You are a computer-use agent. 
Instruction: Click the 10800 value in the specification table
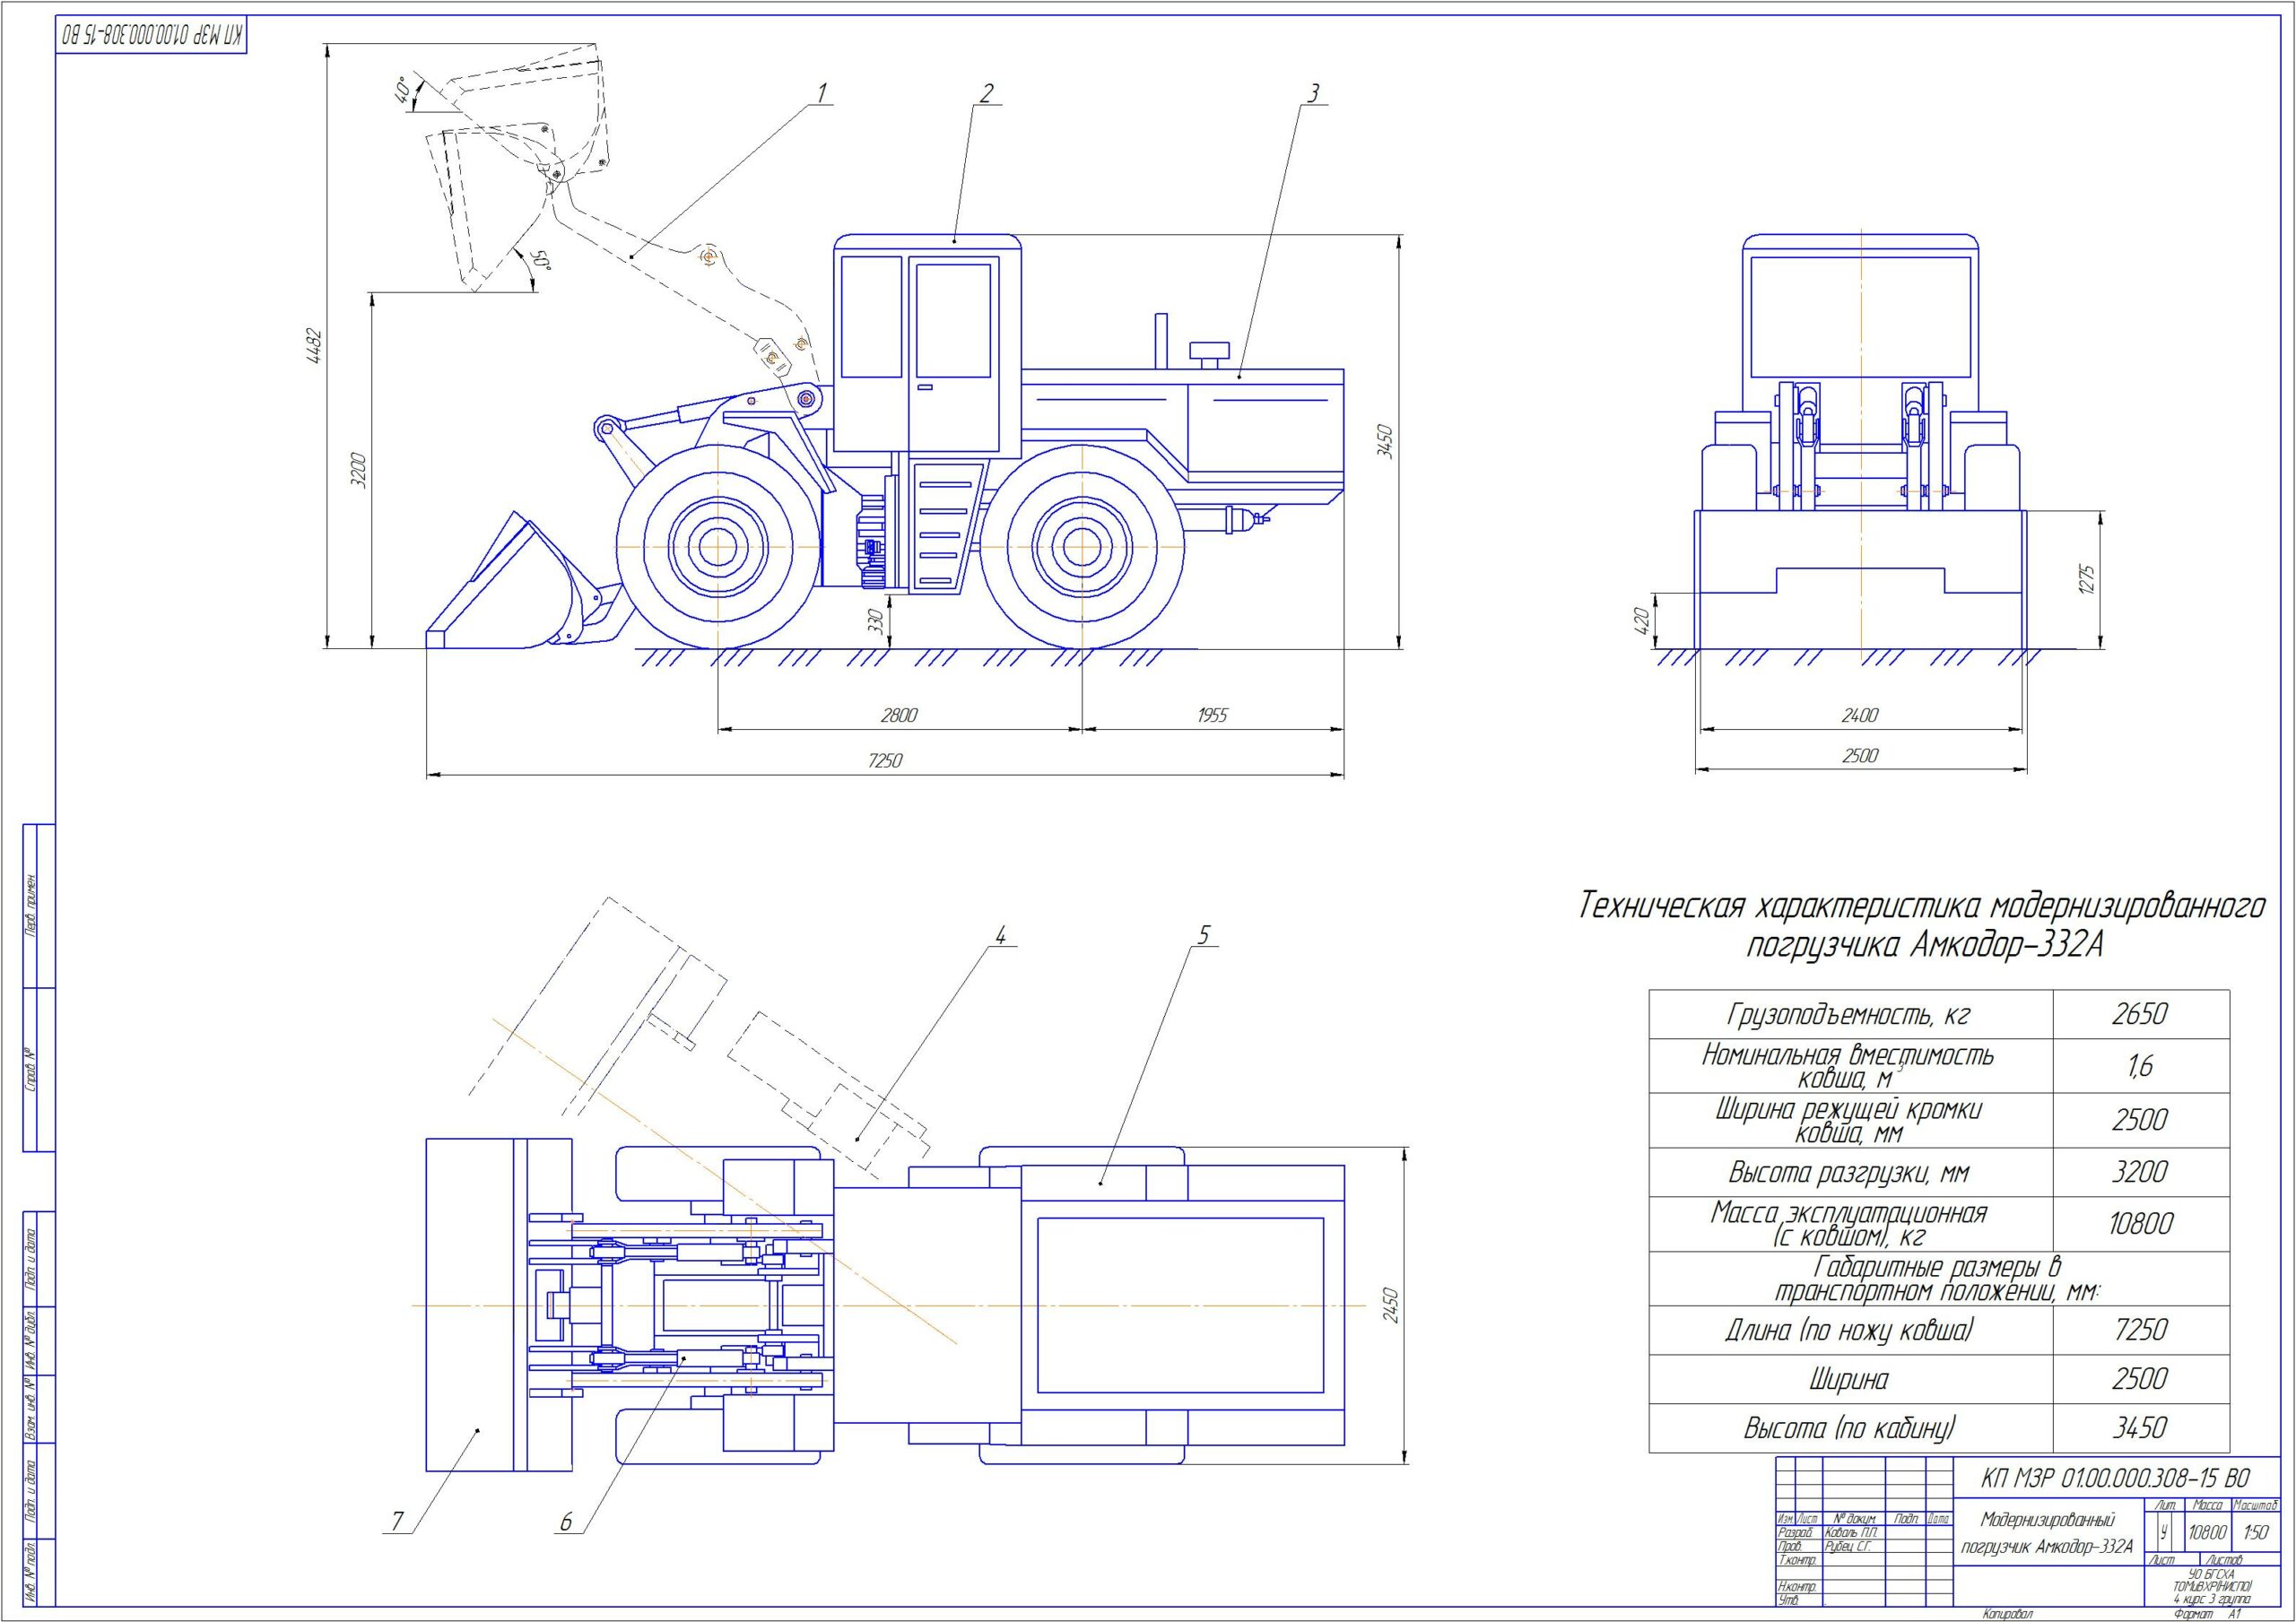[2140, 1224]
